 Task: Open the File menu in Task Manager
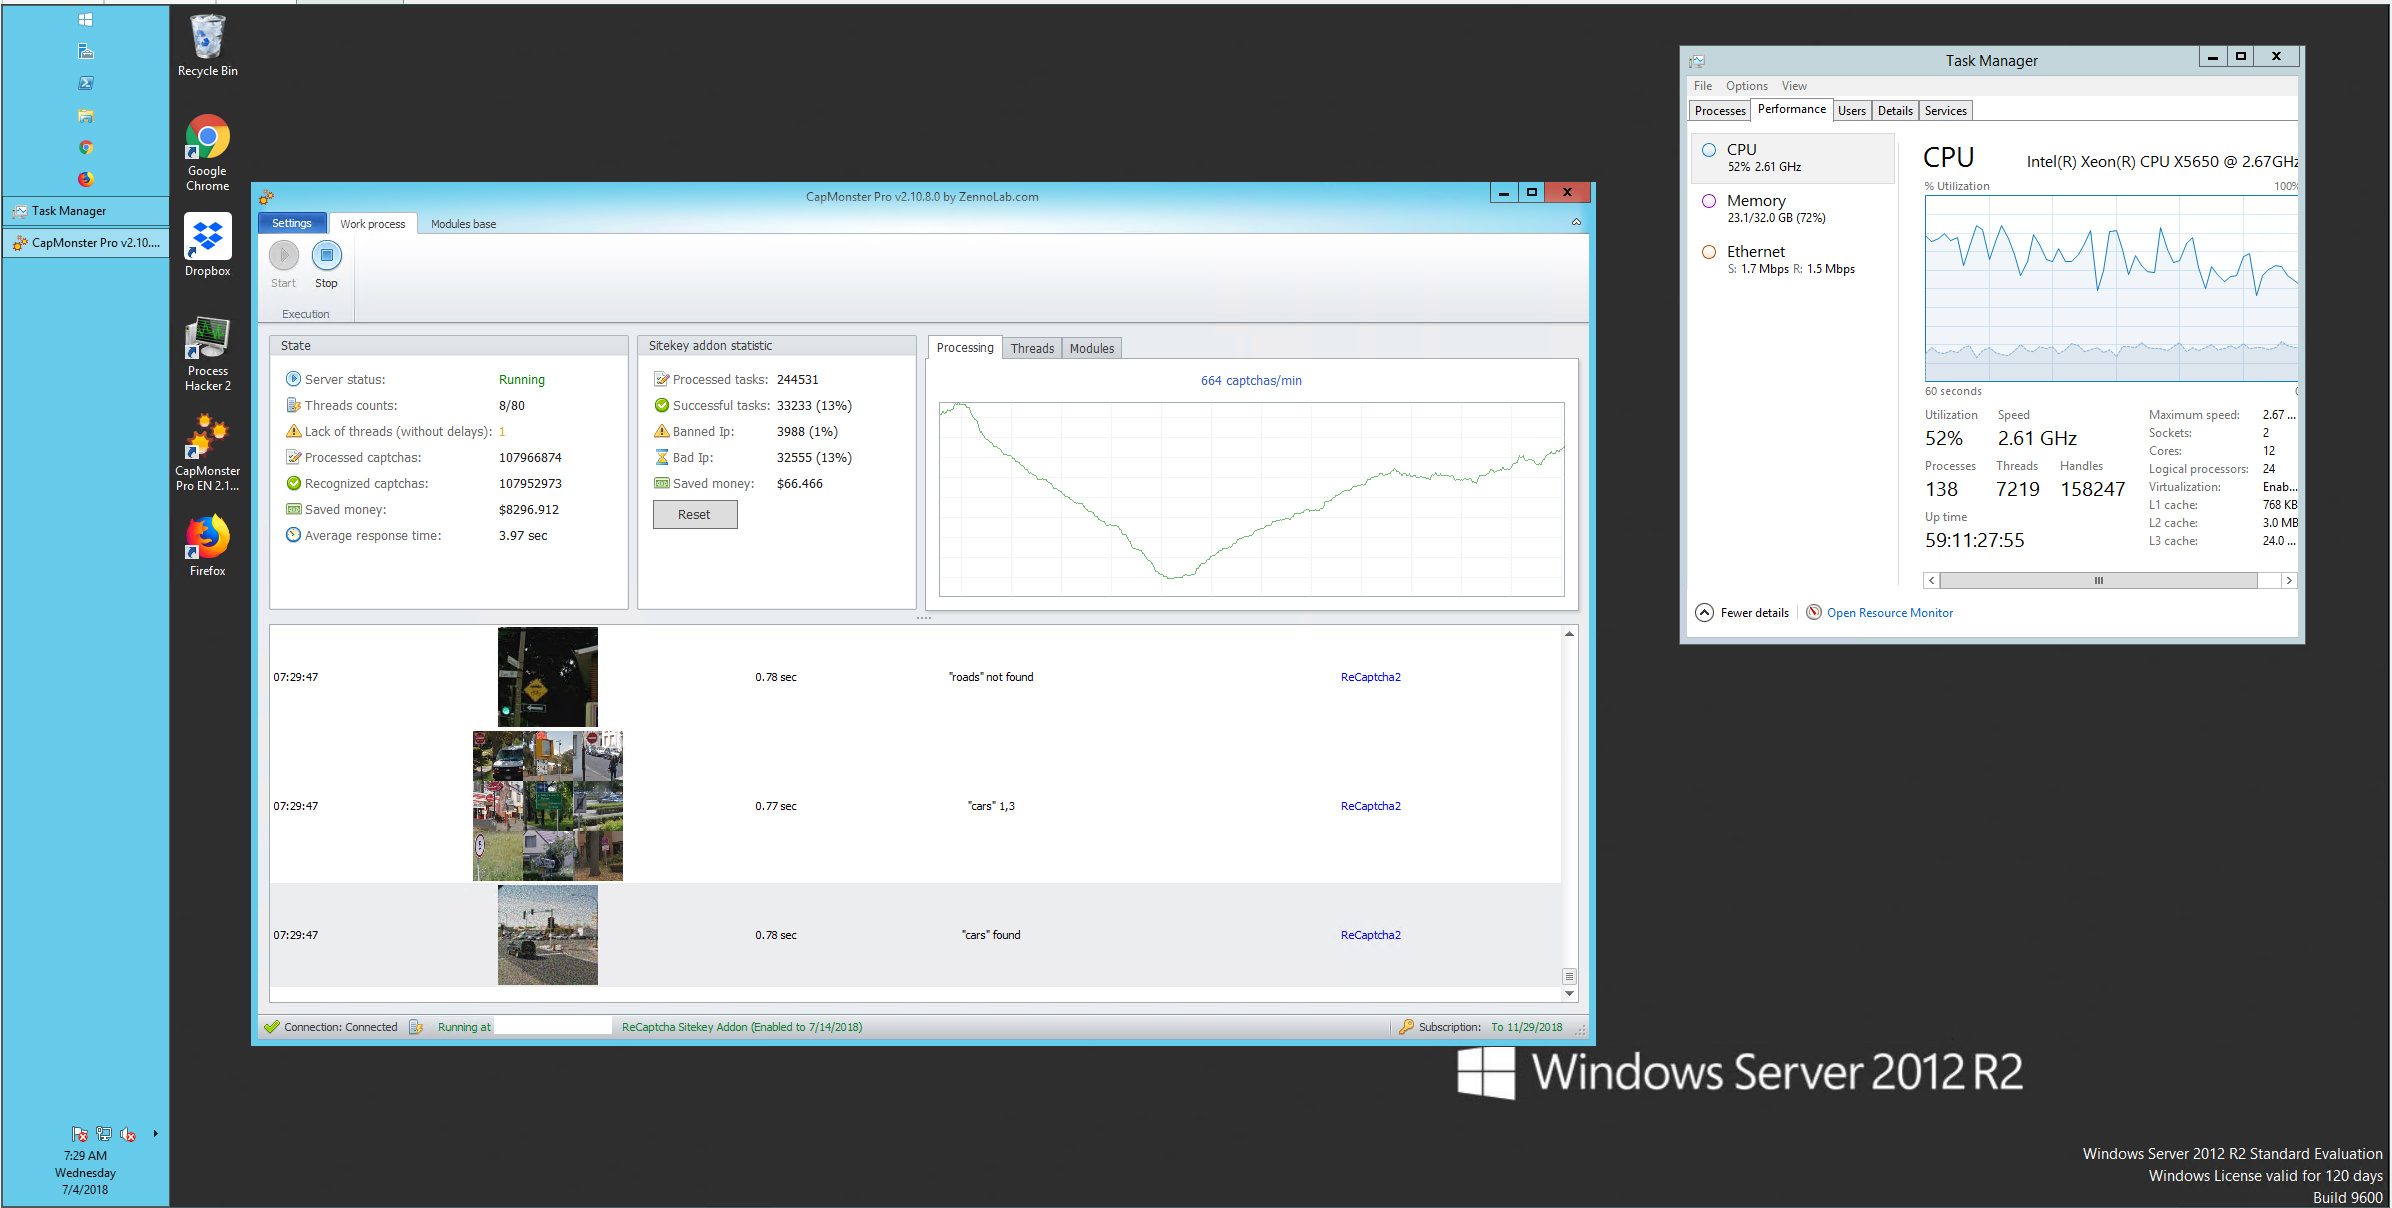(1703, 86)
